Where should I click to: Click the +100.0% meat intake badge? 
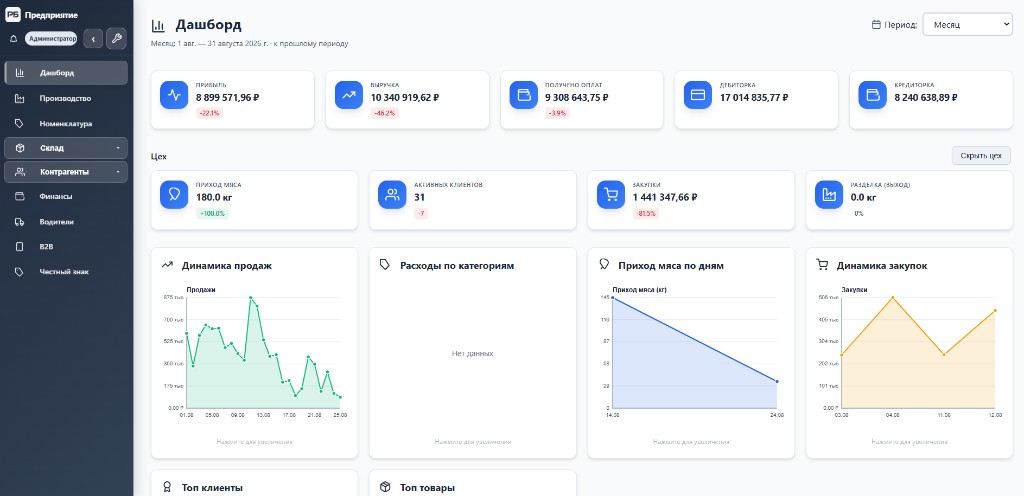212,213
